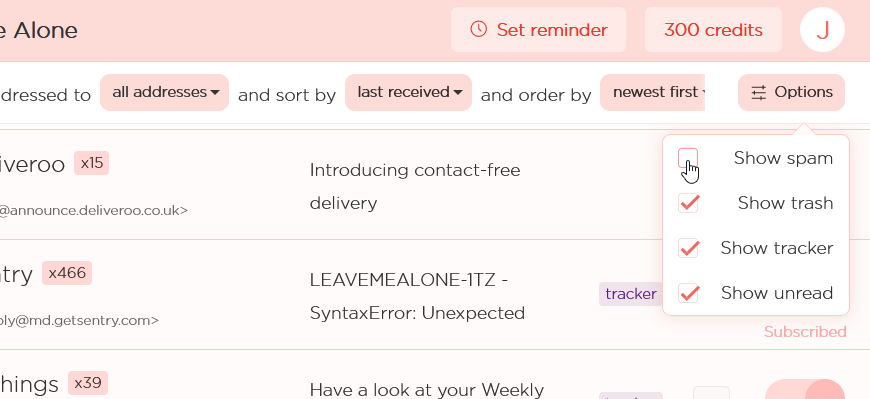Expand the all addresses dropdown

[x=165, y=92]
